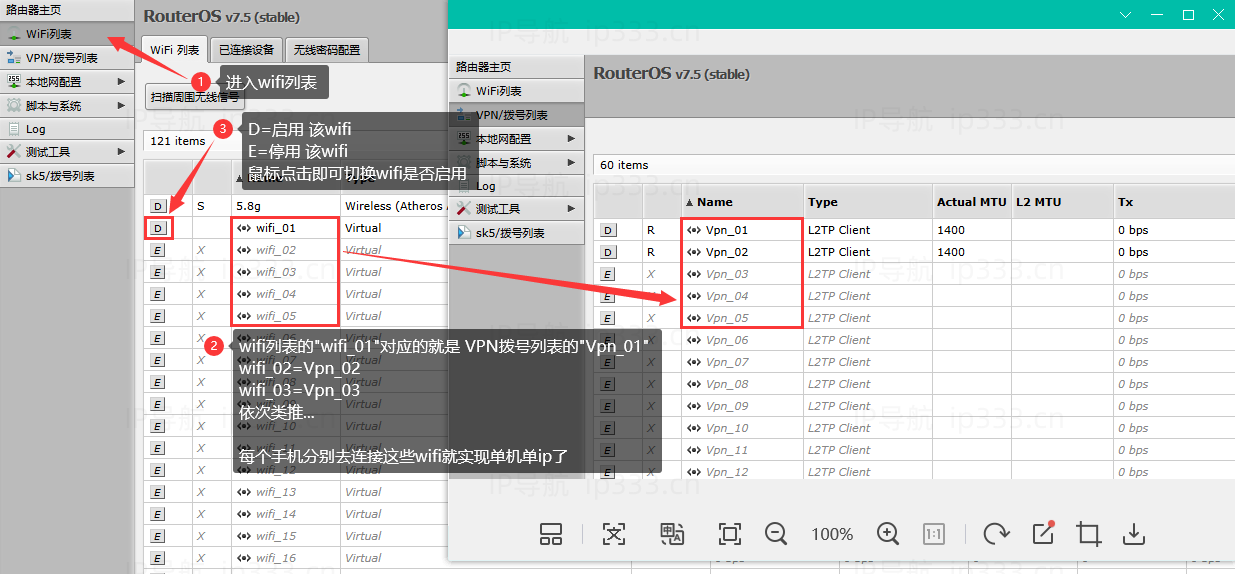Click the "60 items" count text

point(624,165)
